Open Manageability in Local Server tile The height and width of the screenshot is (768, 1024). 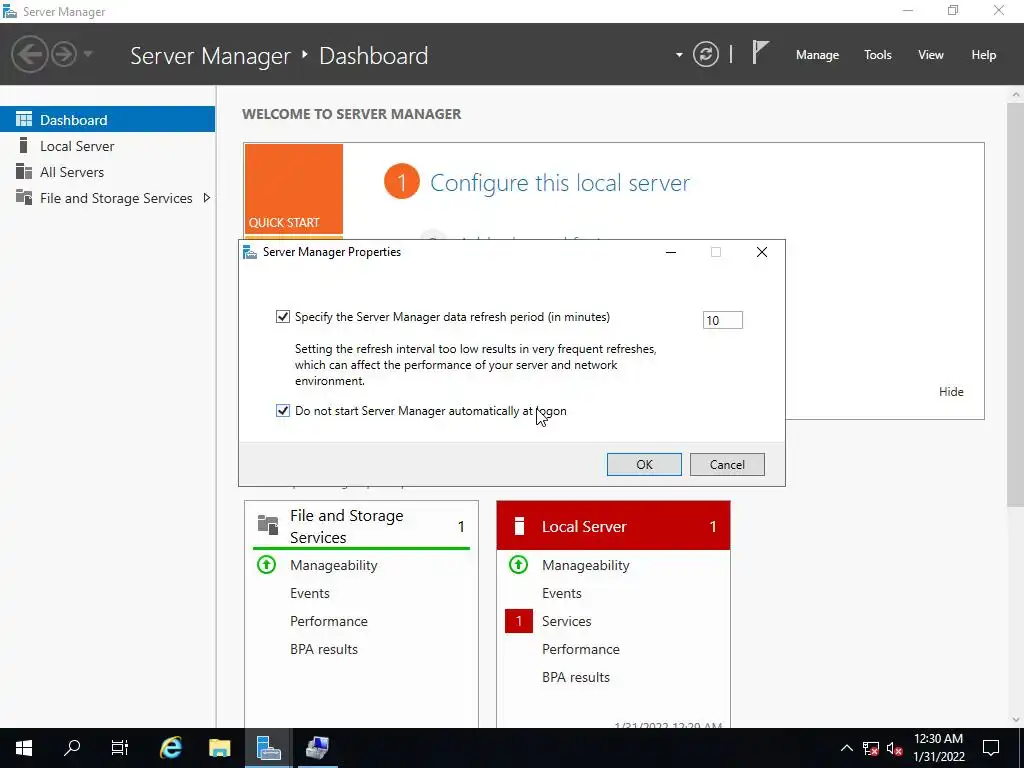pyautogui.click(x=586, y=565)
